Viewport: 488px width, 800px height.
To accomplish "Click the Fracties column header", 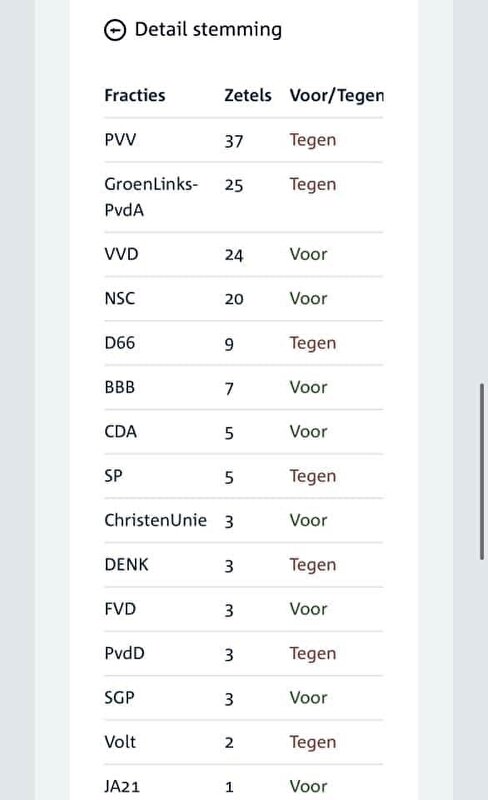I will [135, 95].
